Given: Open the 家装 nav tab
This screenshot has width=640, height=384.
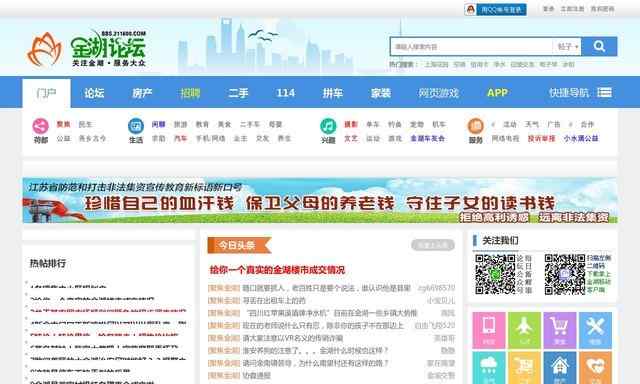Looking at the screenshot, I should pos(381,93).
